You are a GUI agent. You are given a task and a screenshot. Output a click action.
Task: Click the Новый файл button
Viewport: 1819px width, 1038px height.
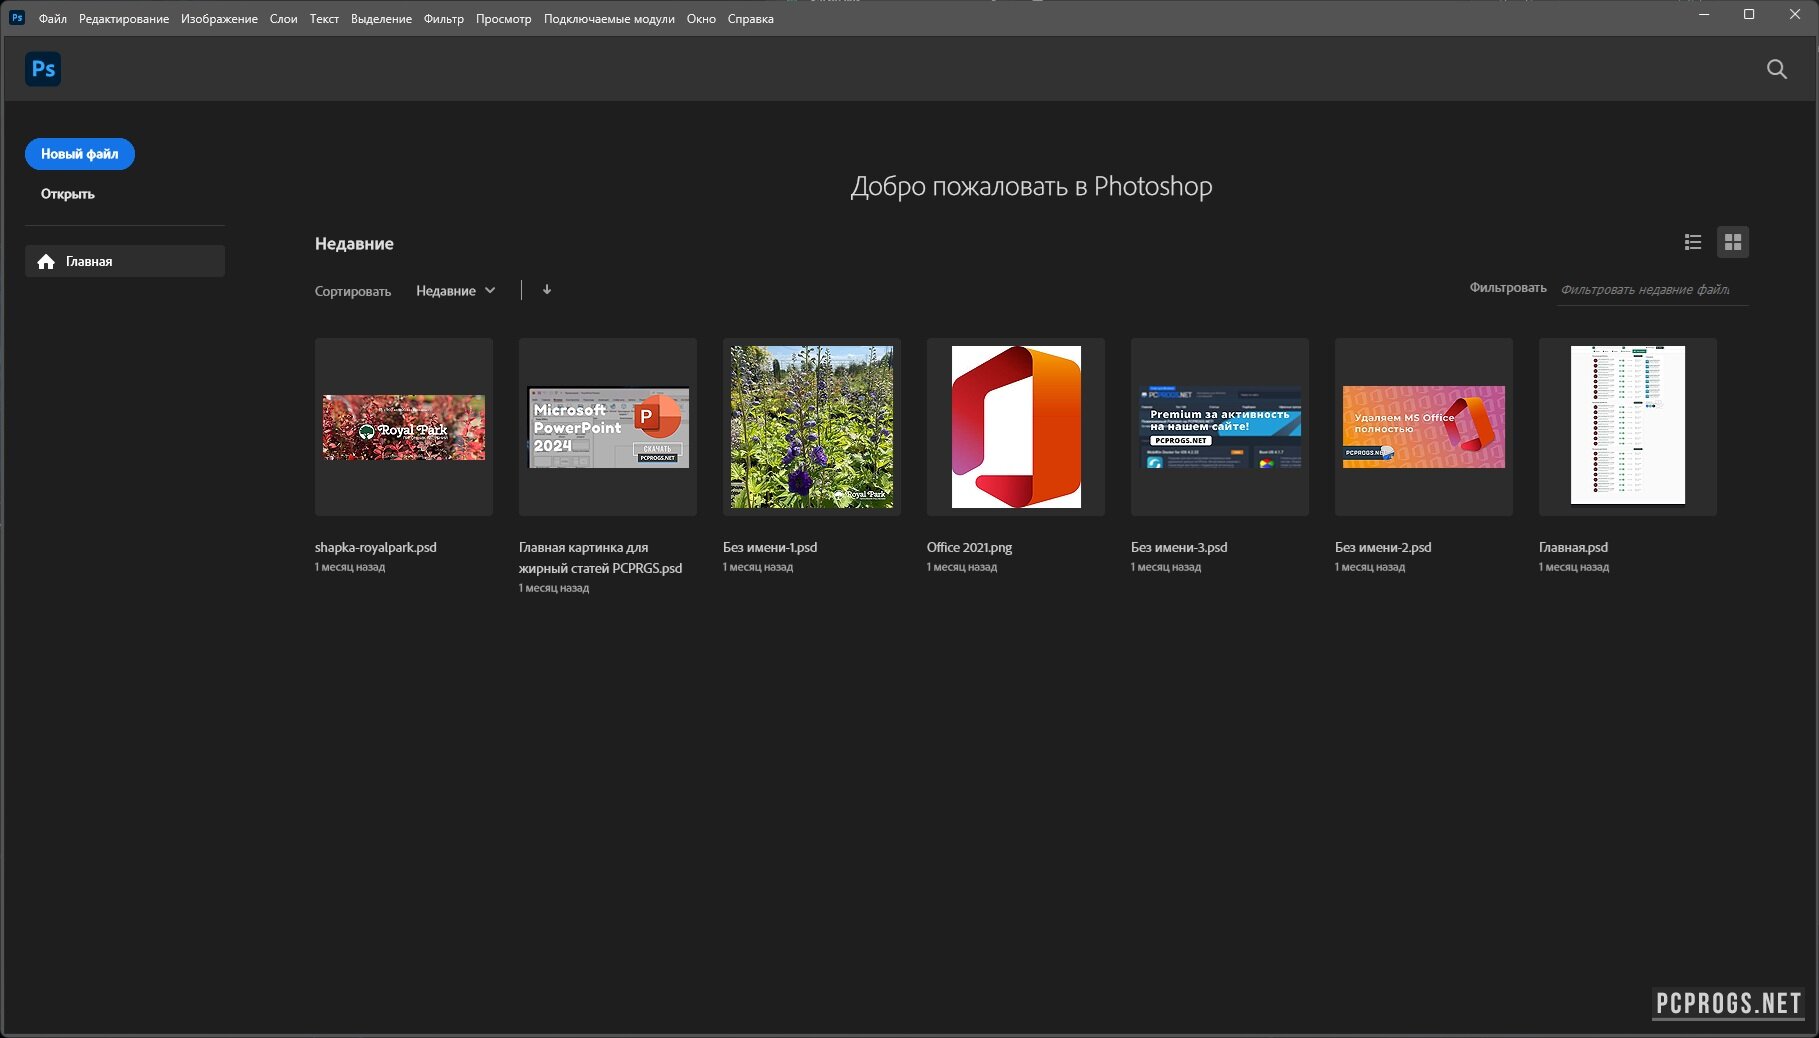(x=80, y=154)
